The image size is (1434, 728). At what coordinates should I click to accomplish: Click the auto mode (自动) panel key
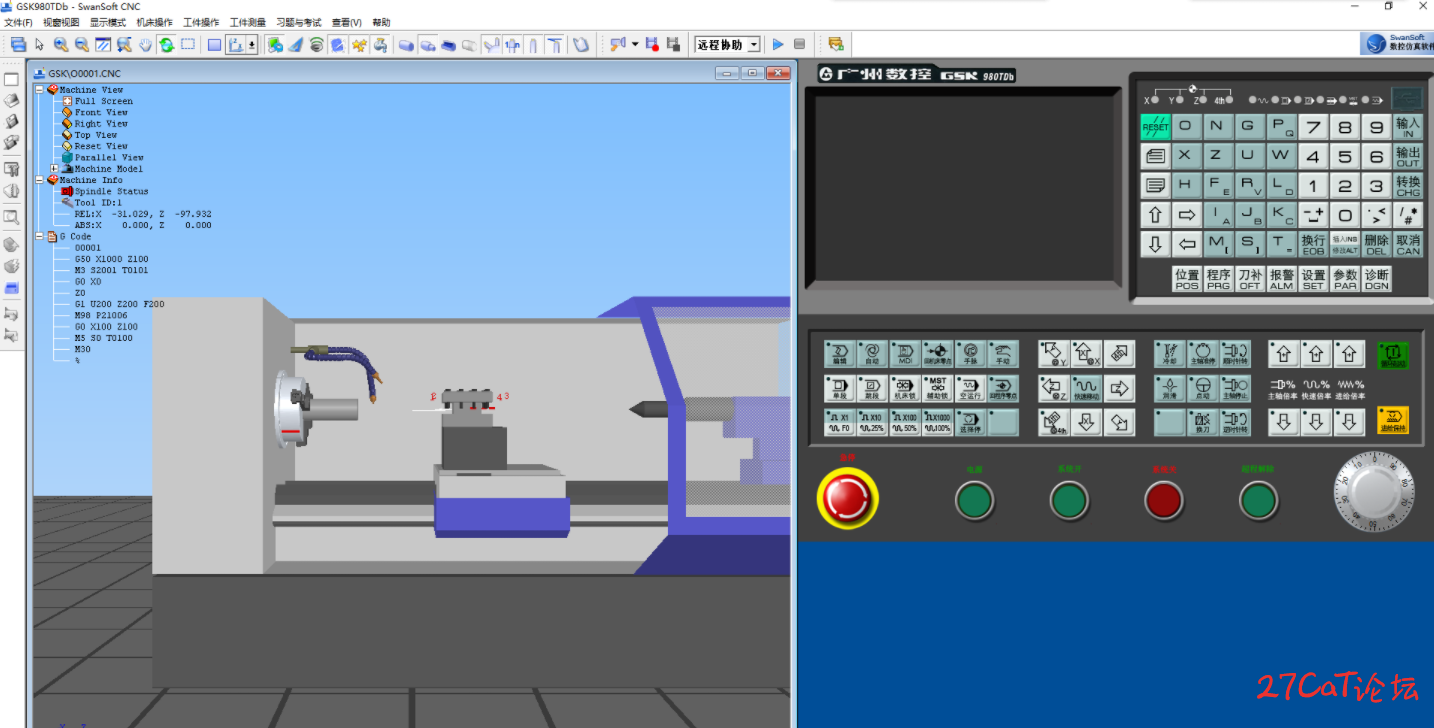pos(872,354)
